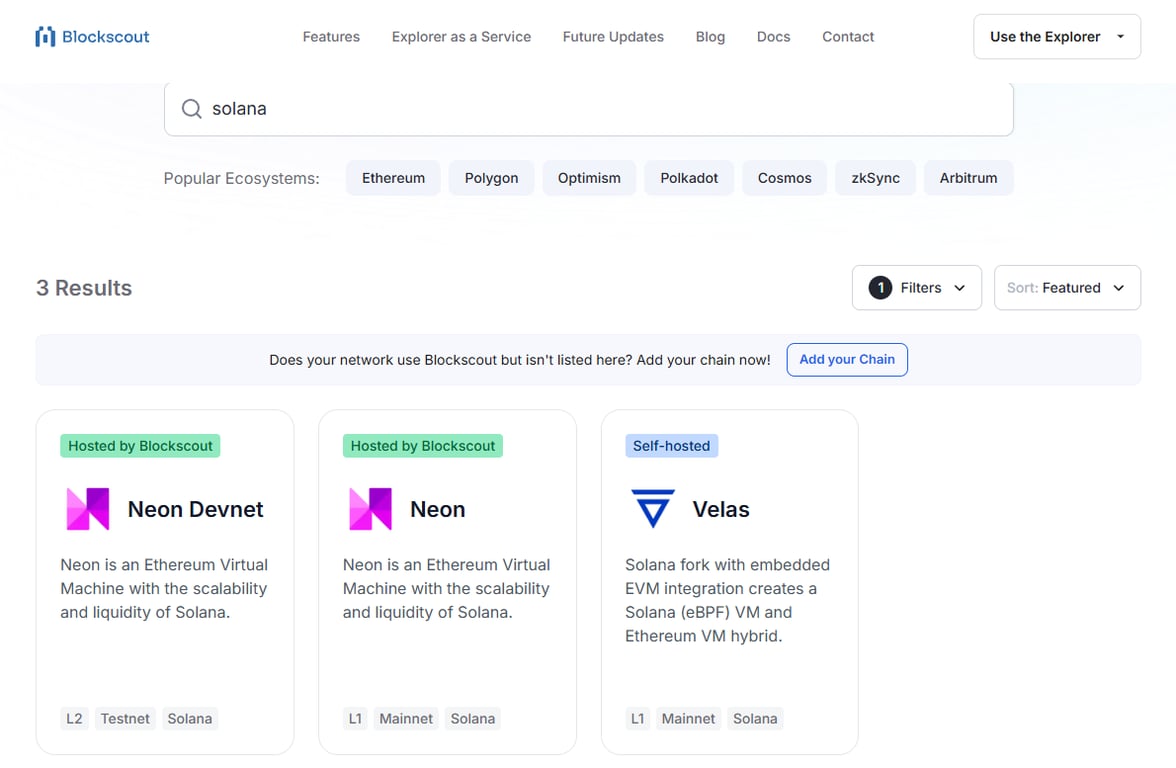Open Explorer as a Service page

click(x=461, y=37)
